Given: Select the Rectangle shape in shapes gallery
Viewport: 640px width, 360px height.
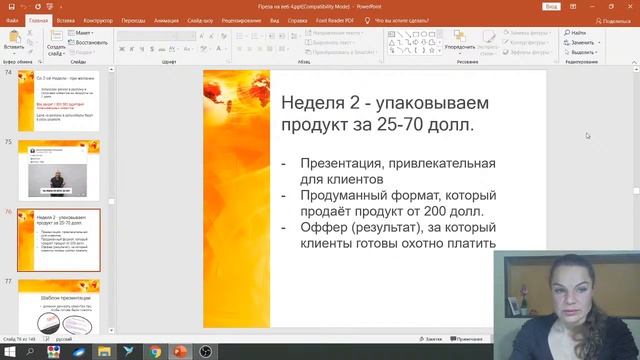Looking at the screenshot, I should 416,34.
